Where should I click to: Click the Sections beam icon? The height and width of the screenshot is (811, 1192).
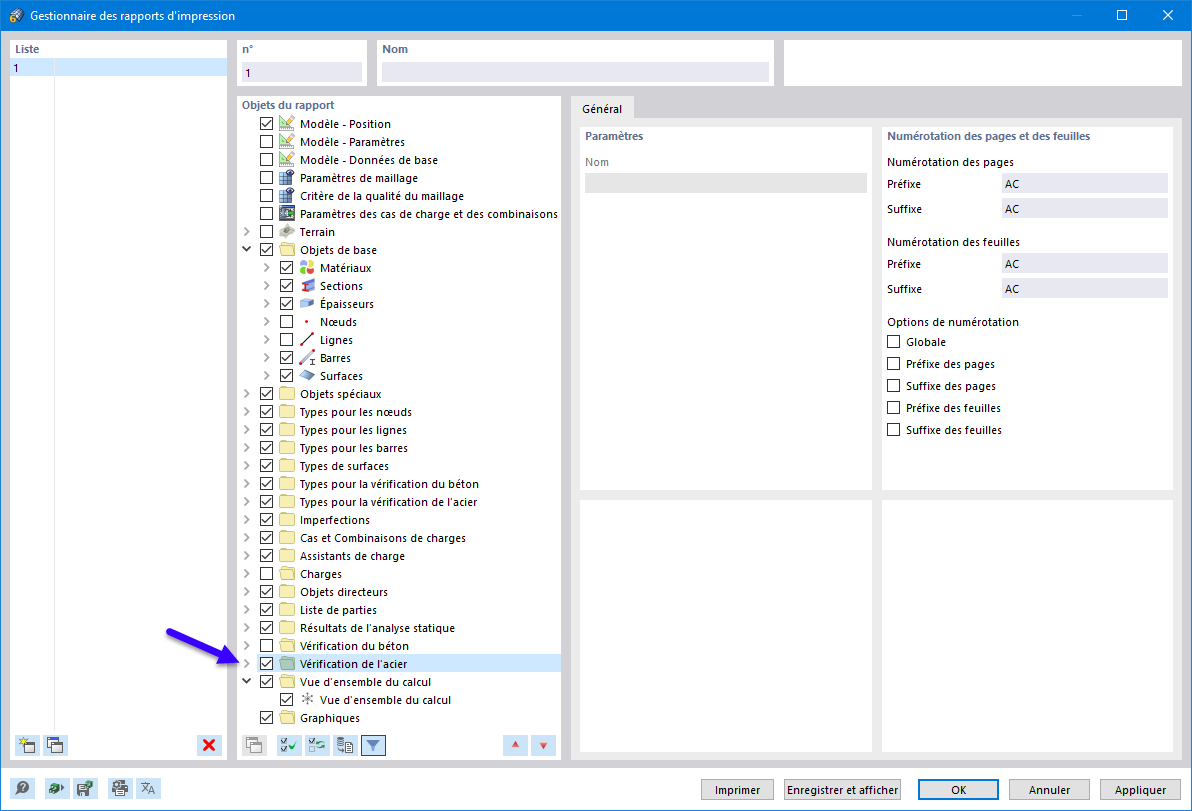(307, 286)
